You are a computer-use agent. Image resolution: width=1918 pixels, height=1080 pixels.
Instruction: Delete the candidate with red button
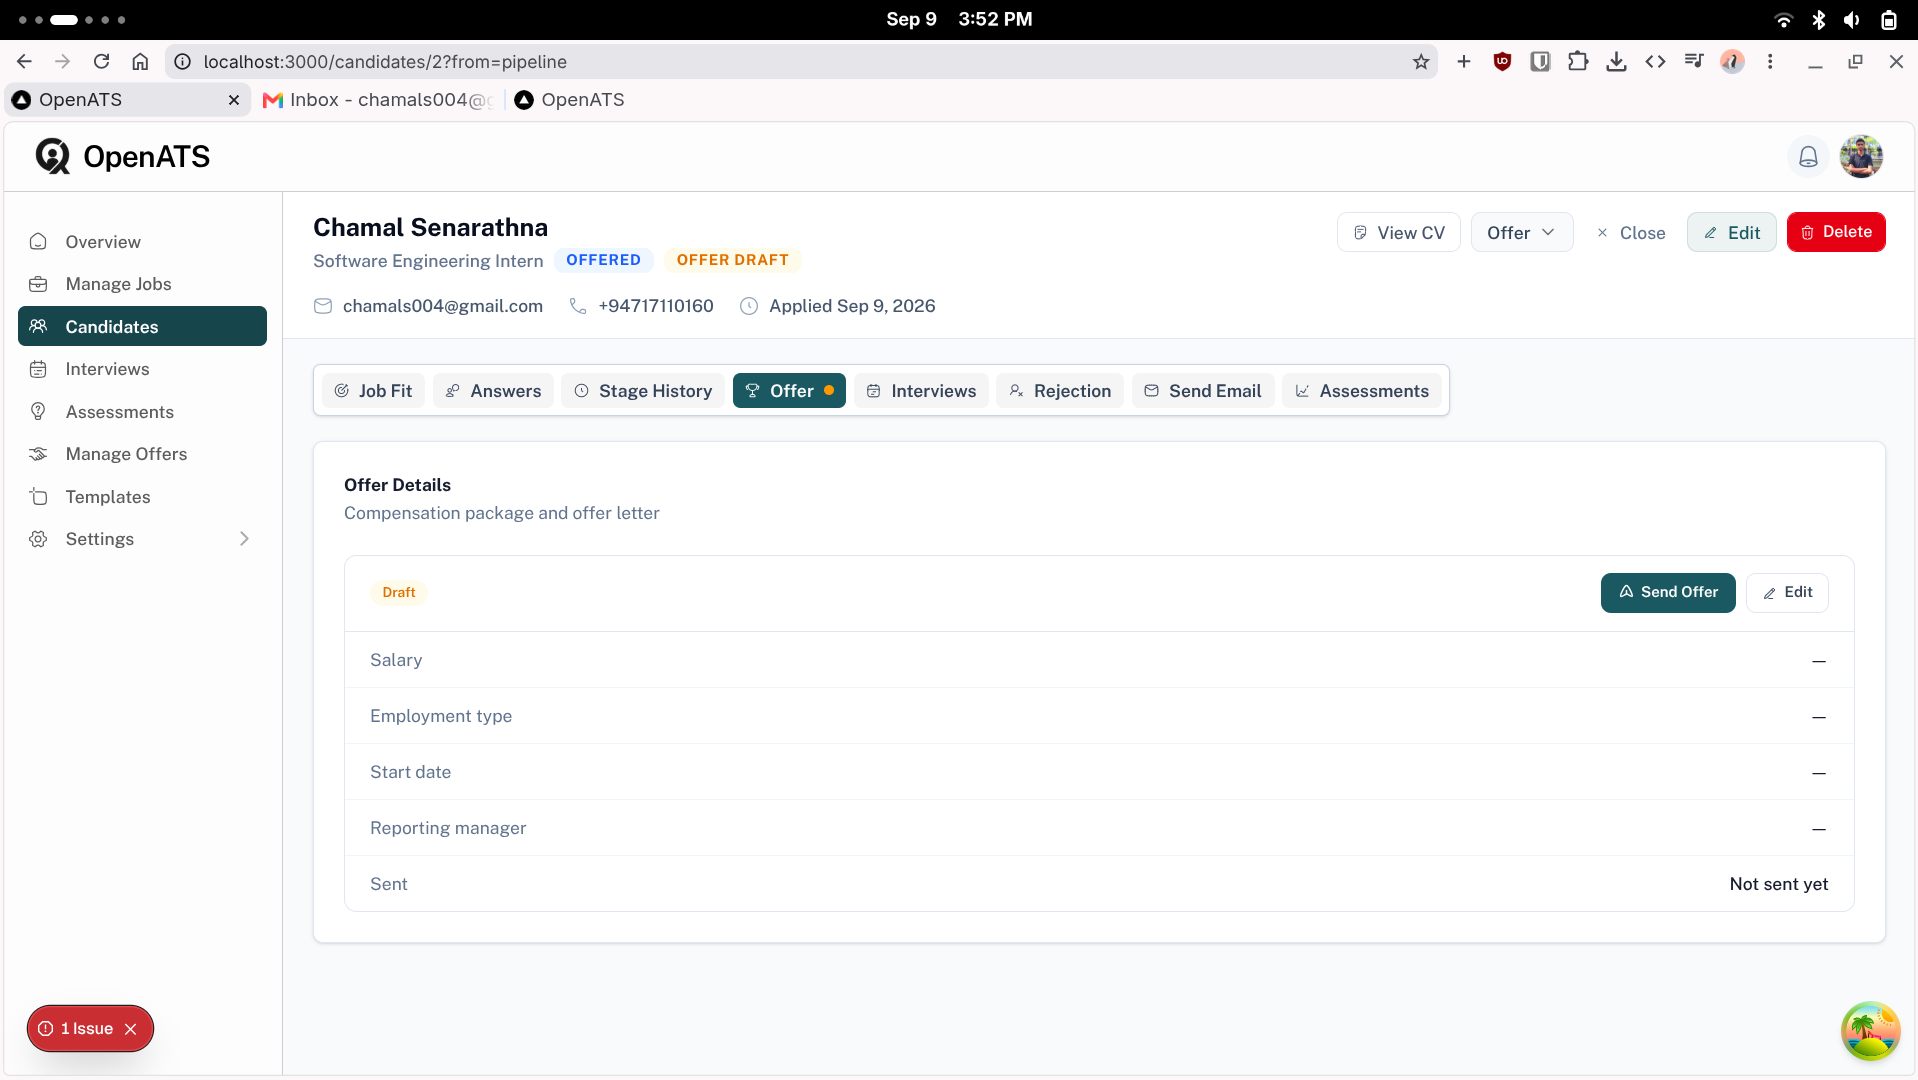(x=1836, y=232)
